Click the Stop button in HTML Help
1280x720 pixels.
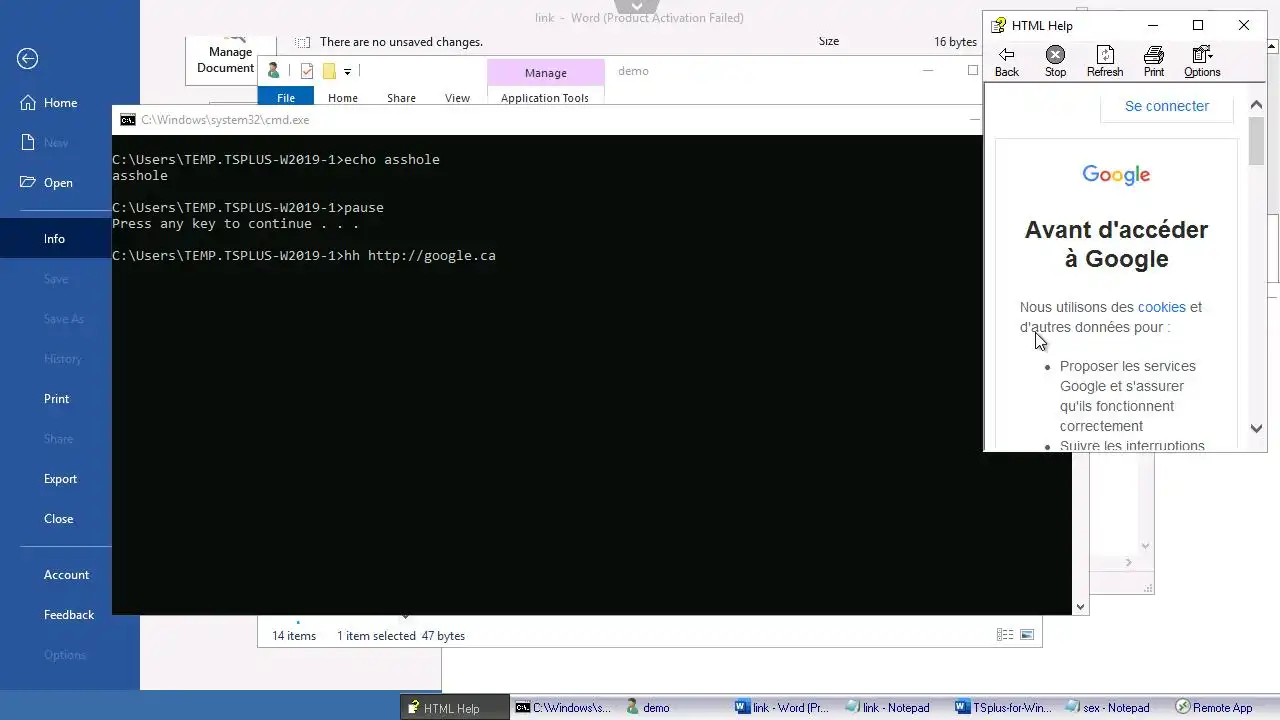tap(1055, 61)
